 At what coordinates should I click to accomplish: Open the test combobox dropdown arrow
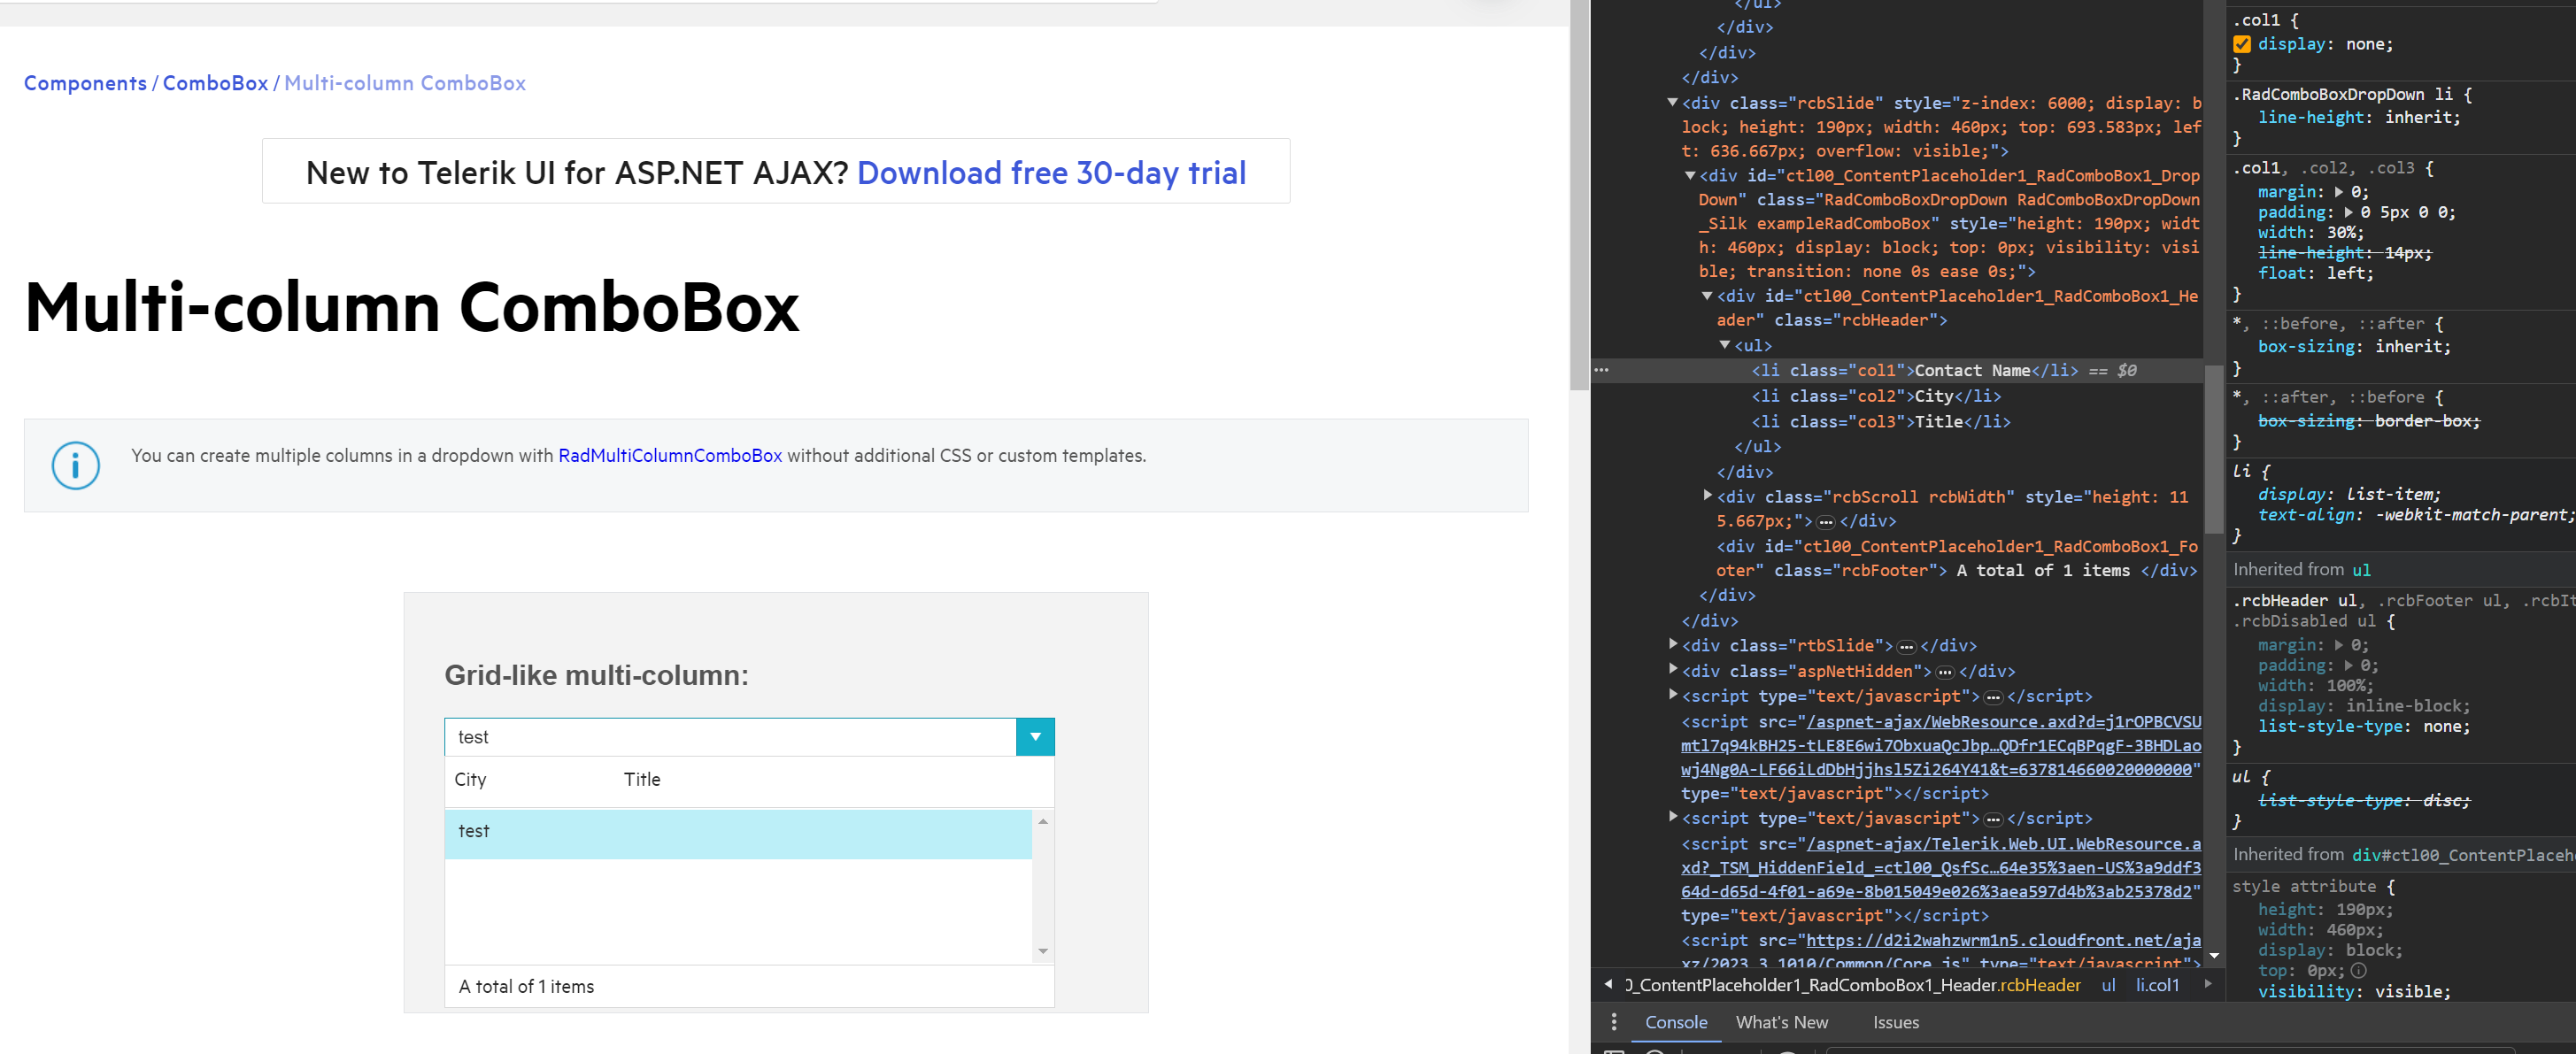tap(1035, 737)
